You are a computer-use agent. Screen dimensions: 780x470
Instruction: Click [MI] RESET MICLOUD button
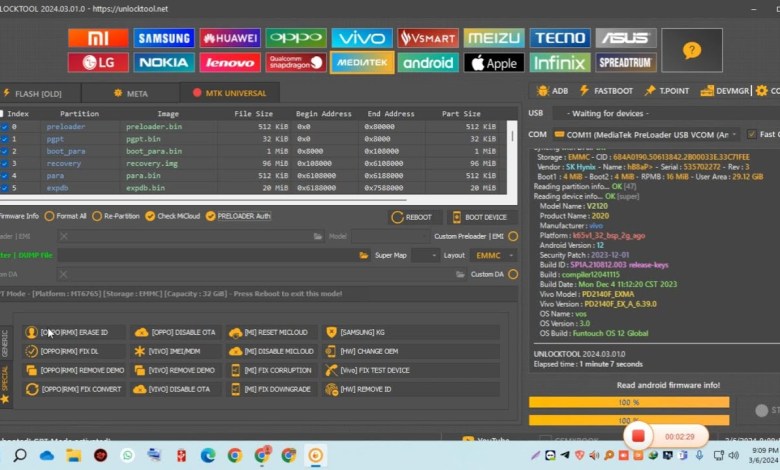(271, 332)
